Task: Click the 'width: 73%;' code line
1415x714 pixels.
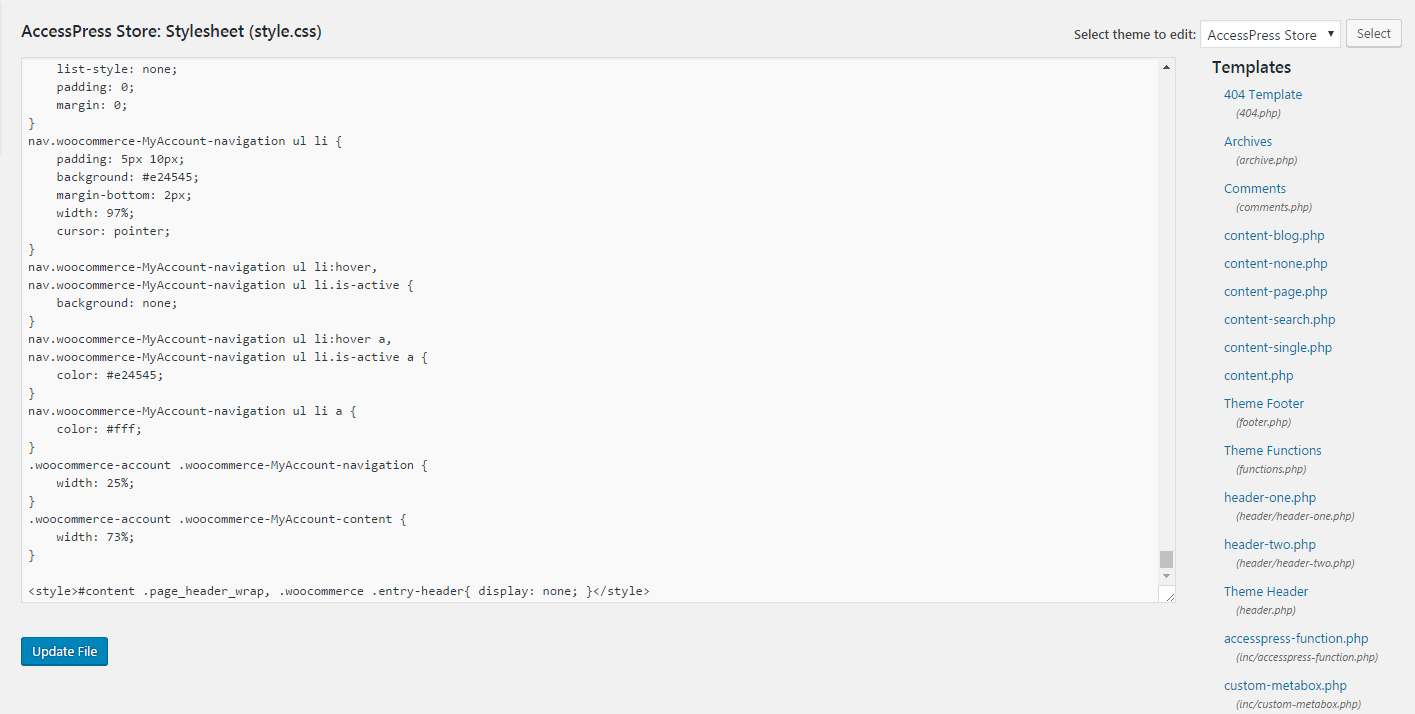Action: 96,537
